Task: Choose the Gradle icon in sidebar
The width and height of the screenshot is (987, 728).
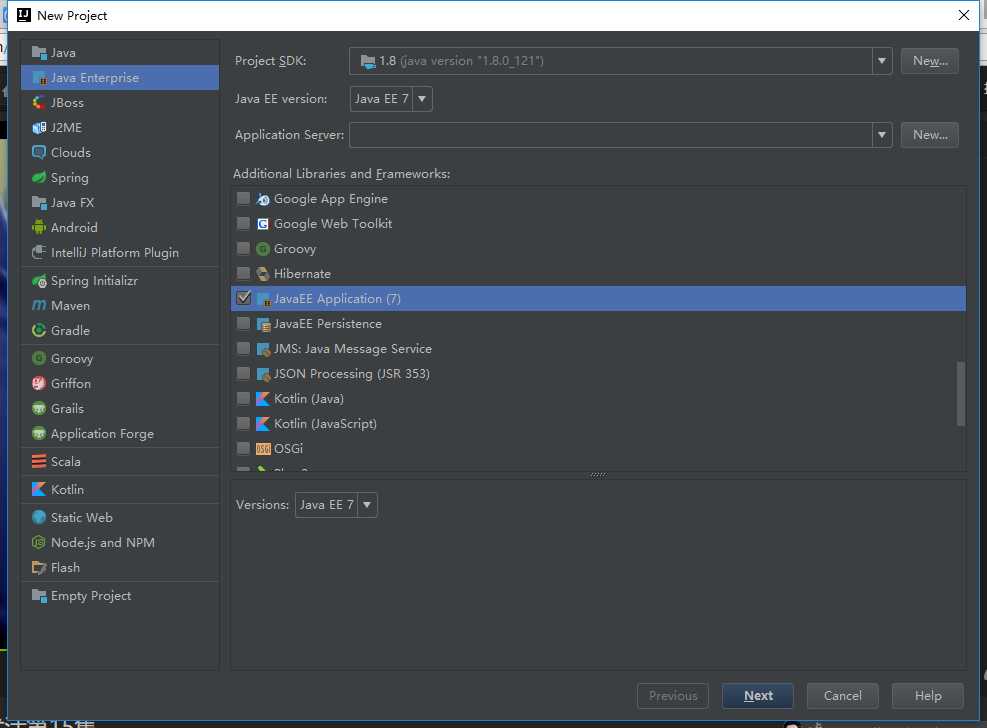Action: tap(39, 331)
